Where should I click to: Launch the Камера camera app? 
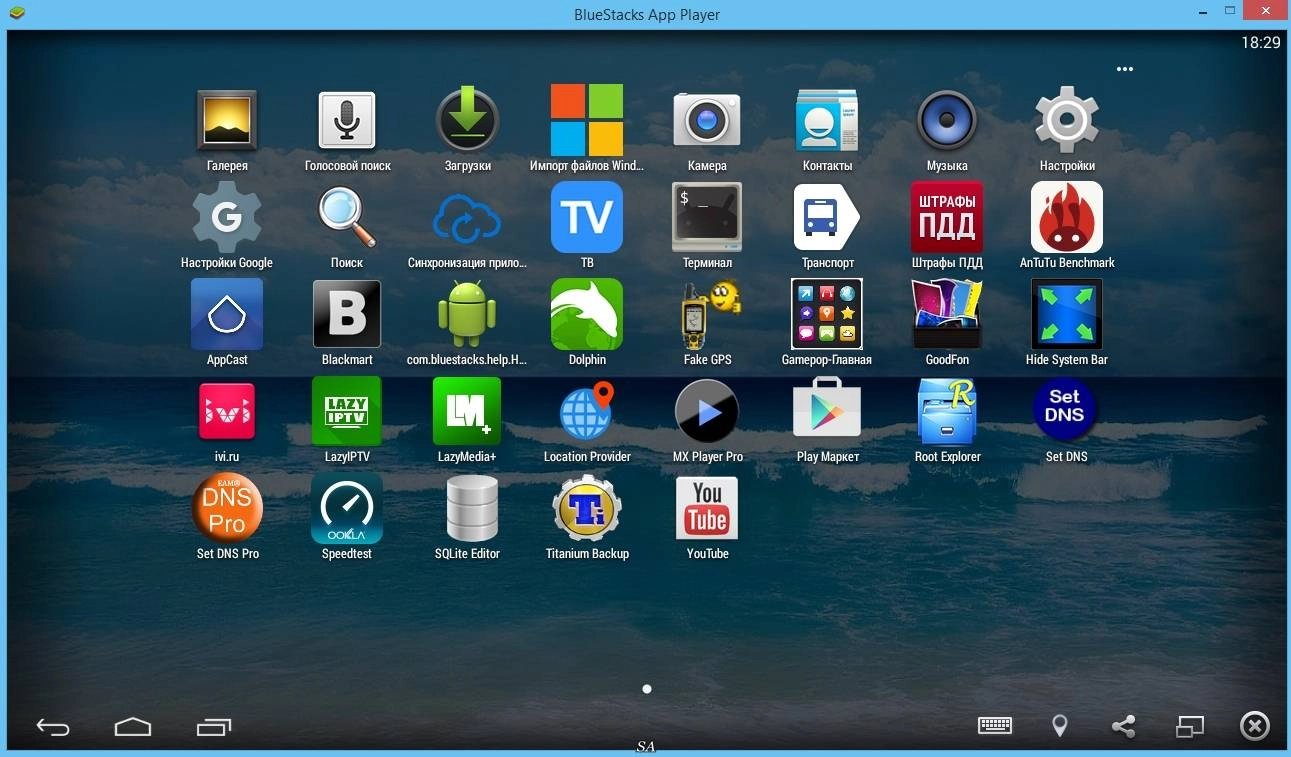coord(707,120)
